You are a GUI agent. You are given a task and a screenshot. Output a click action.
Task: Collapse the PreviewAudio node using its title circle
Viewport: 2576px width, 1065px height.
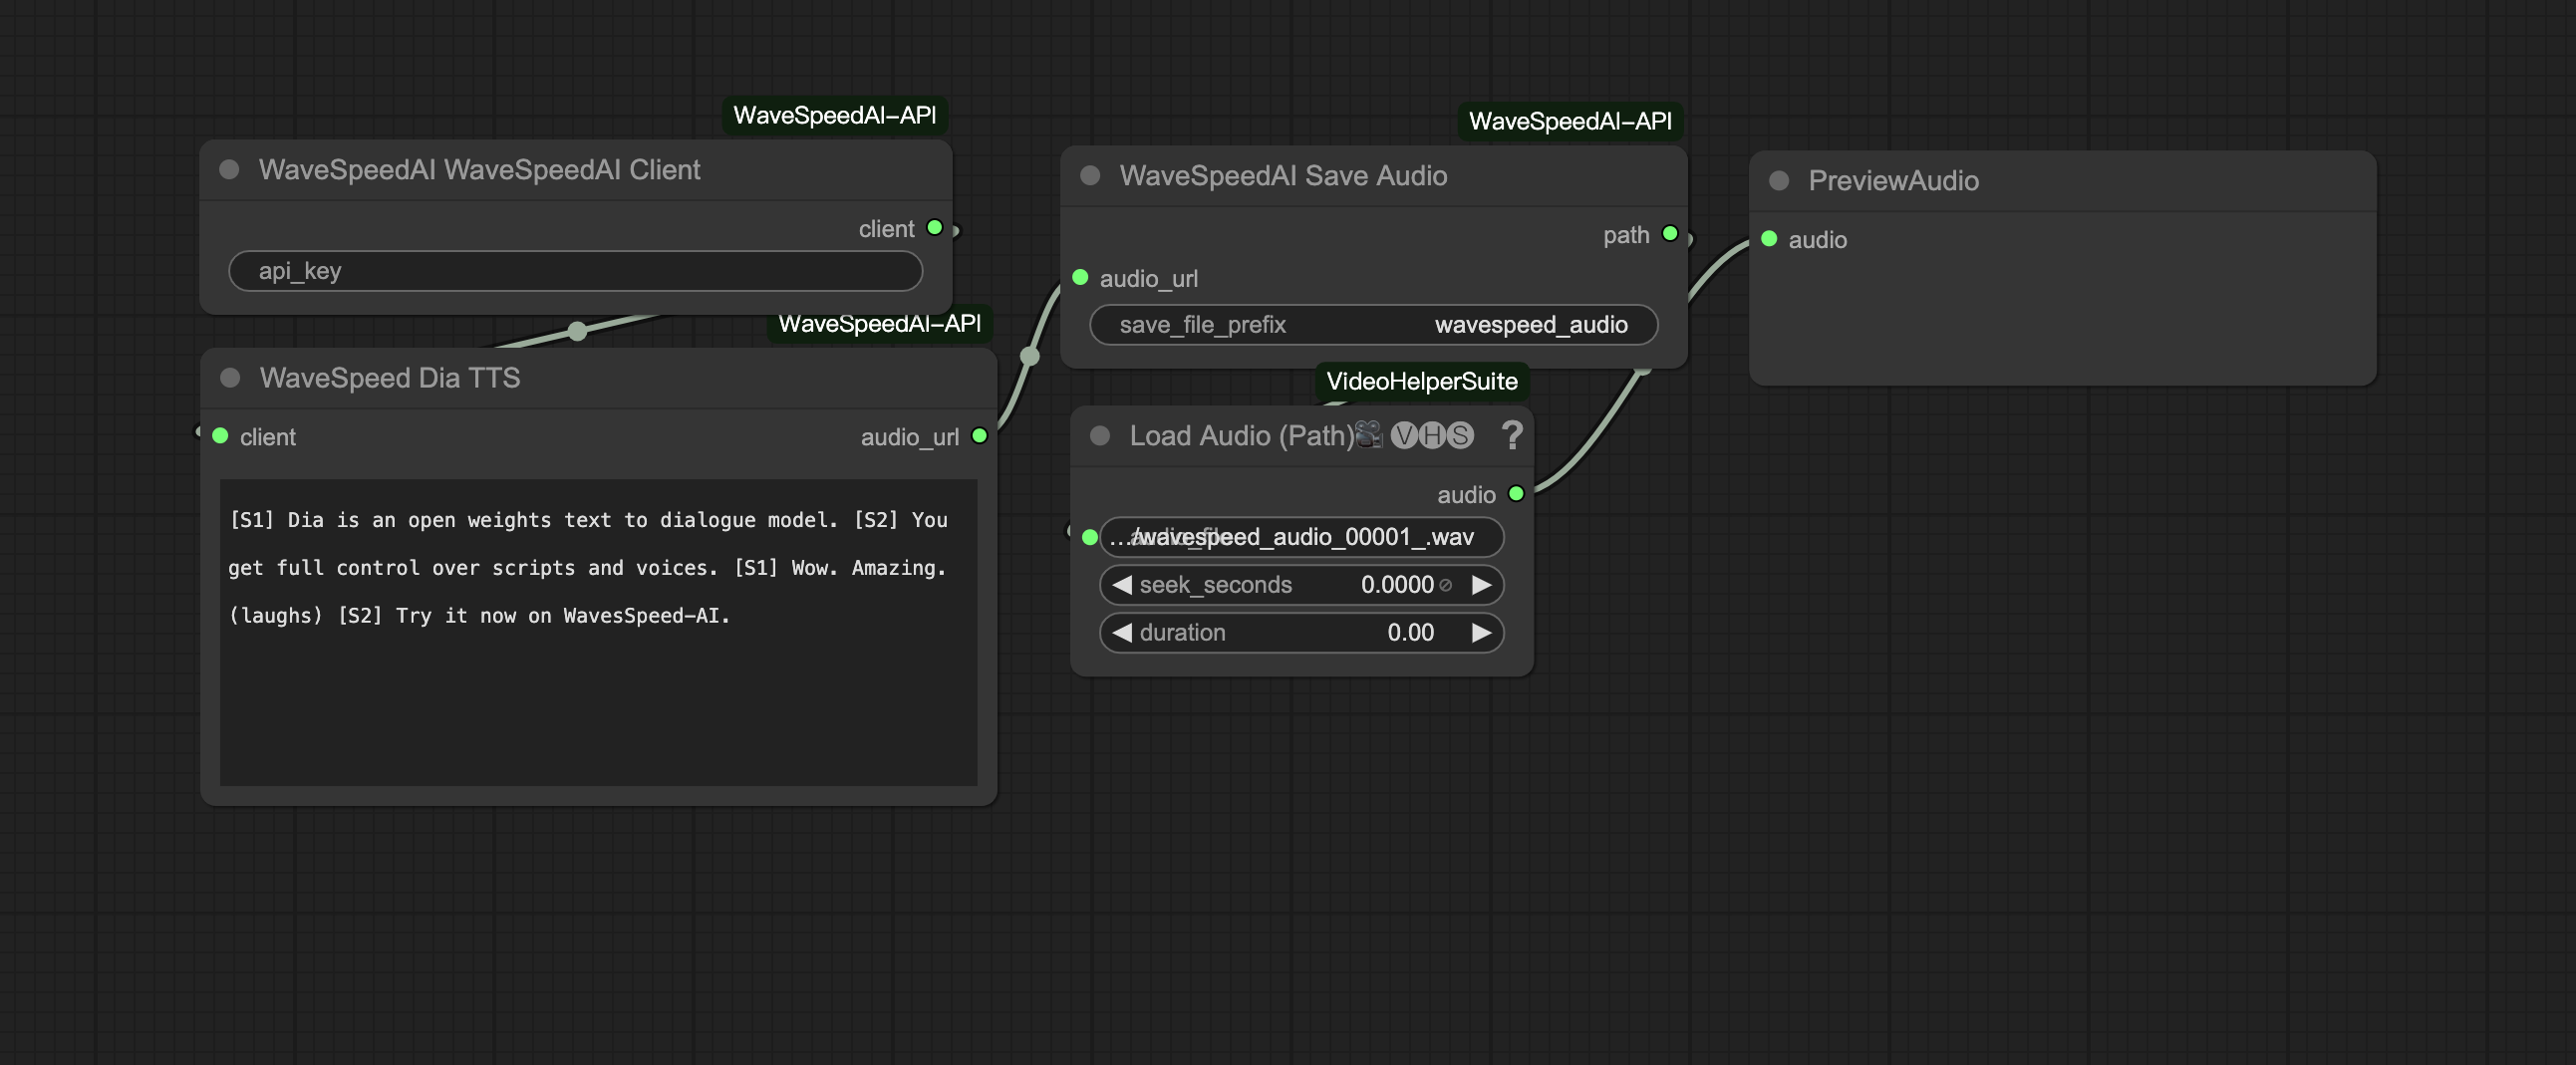pyautogui.click(x=1779, y=181)
